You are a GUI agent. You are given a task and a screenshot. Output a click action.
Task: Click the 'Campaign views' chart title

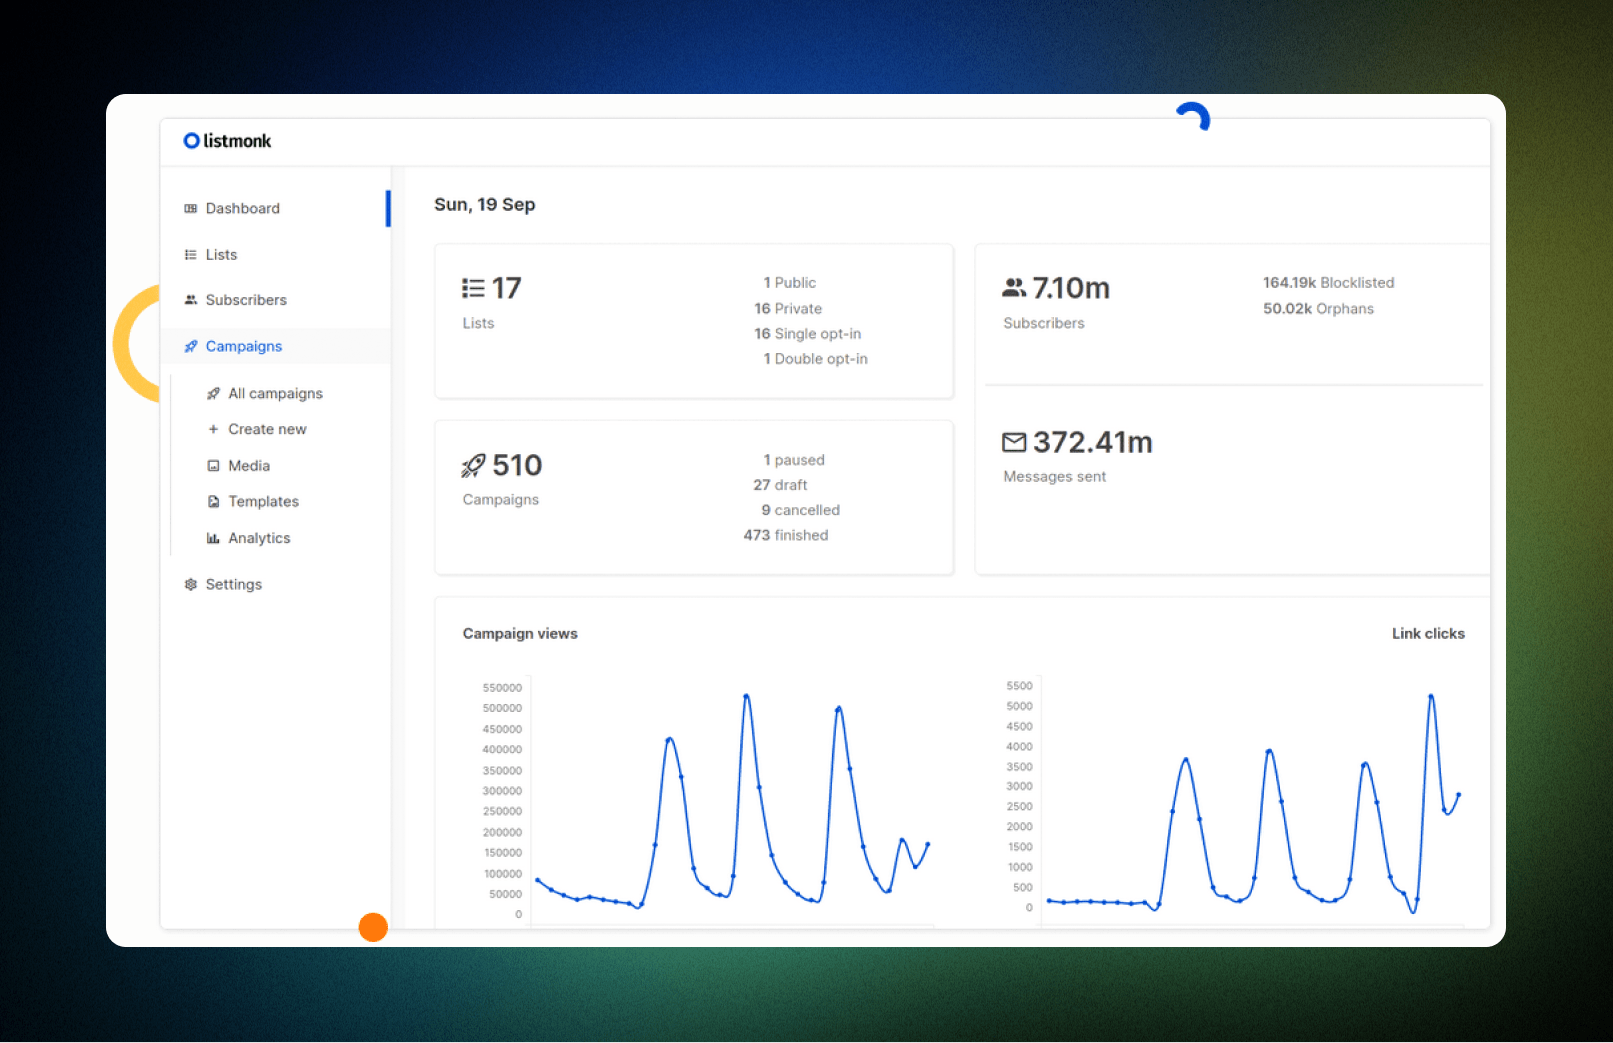click(520, 634)
